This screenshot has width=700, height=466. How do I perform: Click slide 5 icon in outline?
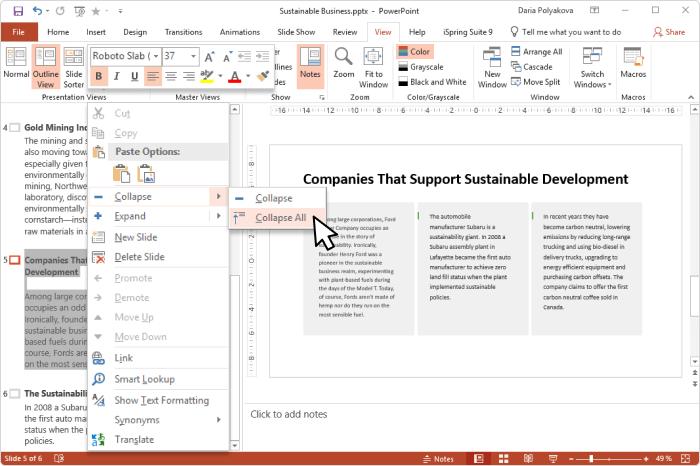click(x=15, y=260)
